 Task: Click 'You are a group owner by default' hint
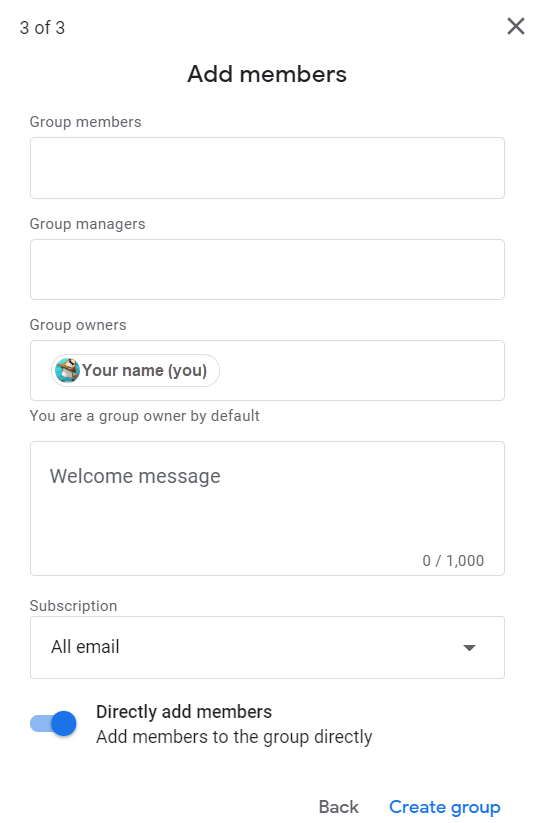[144, 416]
